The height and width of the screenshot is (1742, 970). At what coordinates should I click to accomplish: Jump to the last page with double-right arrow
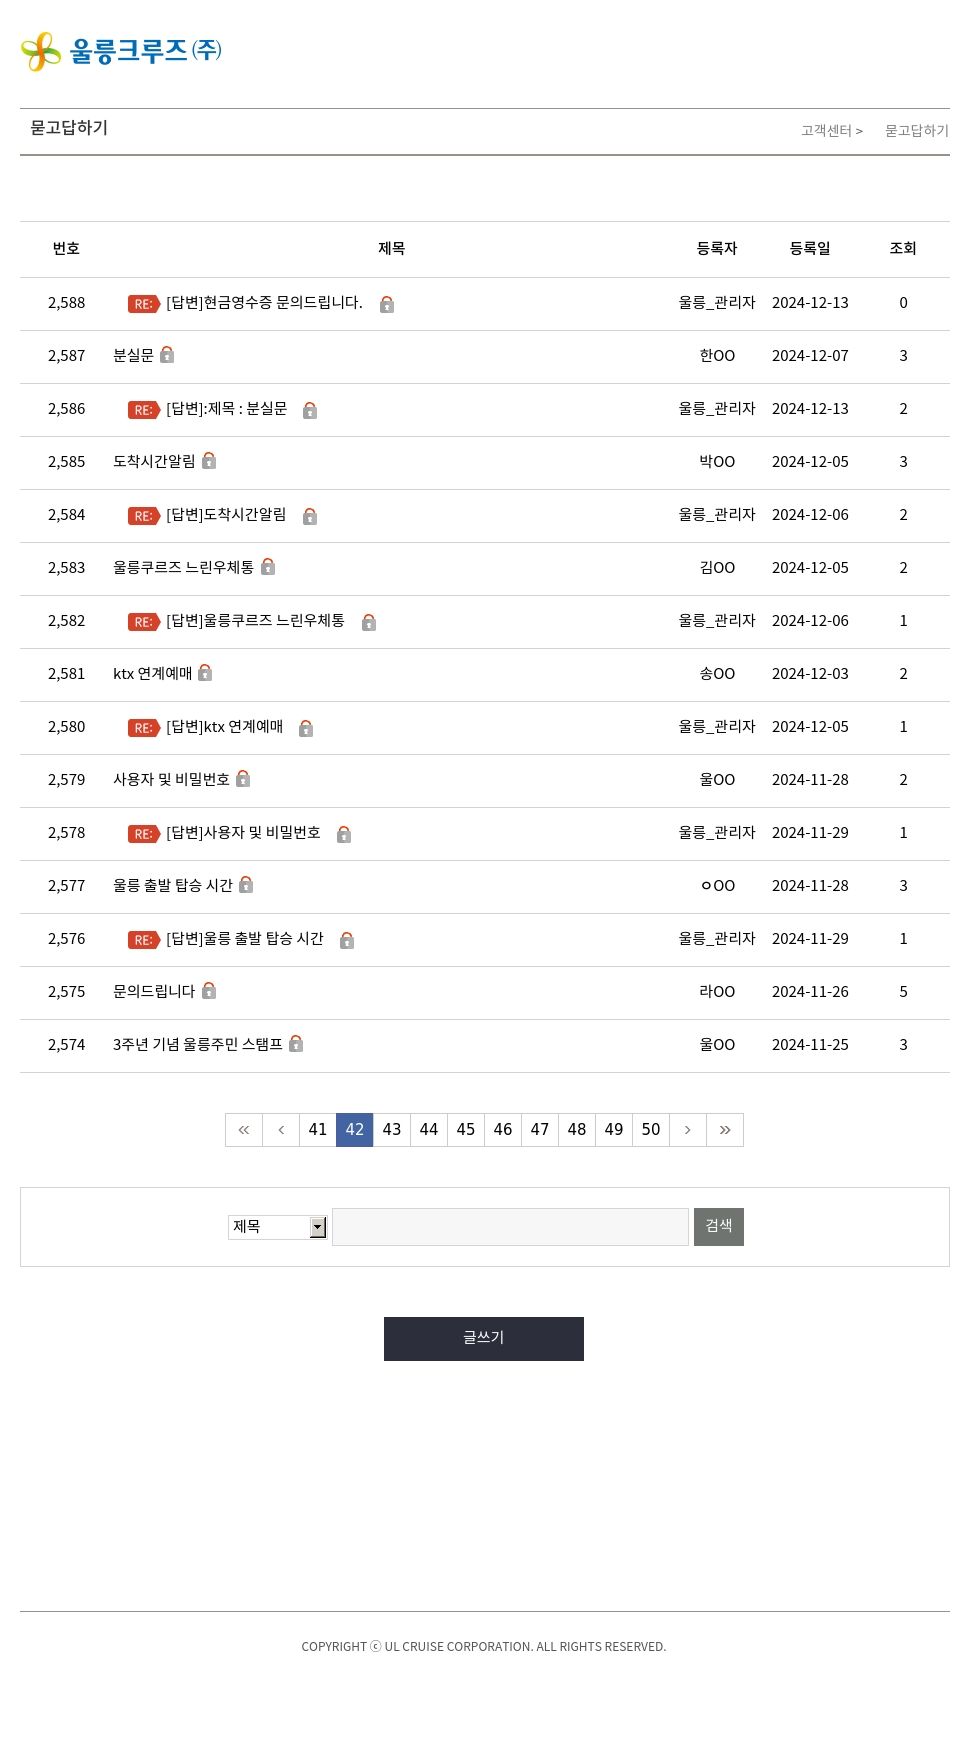coord(725,1130)
